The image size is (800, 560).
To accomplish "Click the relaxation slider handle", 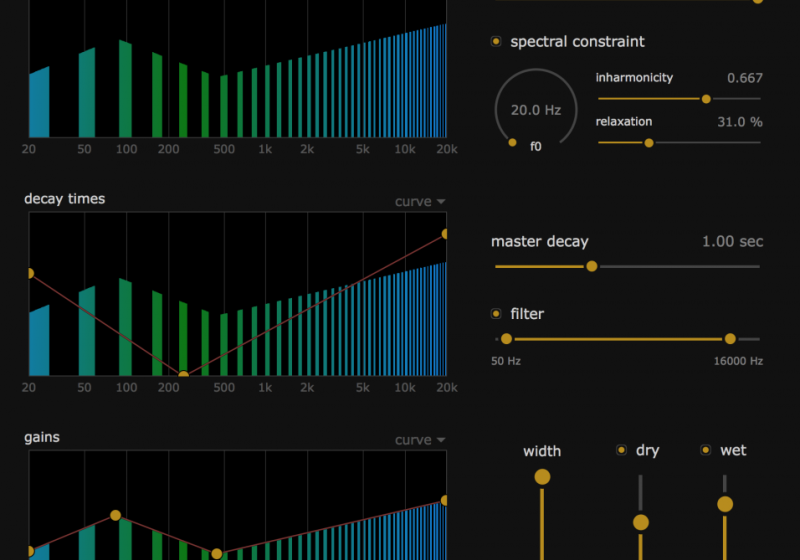I will 648,143.
